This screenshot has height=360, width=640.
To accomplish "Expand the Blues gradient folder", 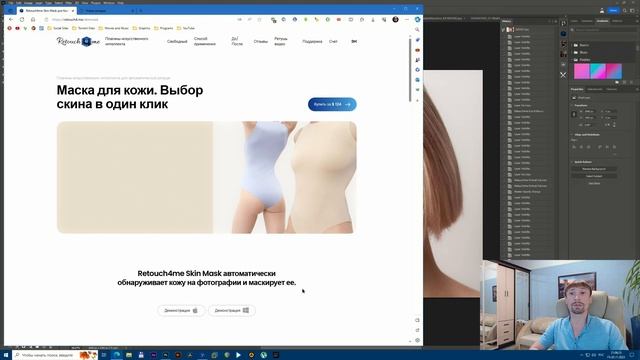I will 572,52.
